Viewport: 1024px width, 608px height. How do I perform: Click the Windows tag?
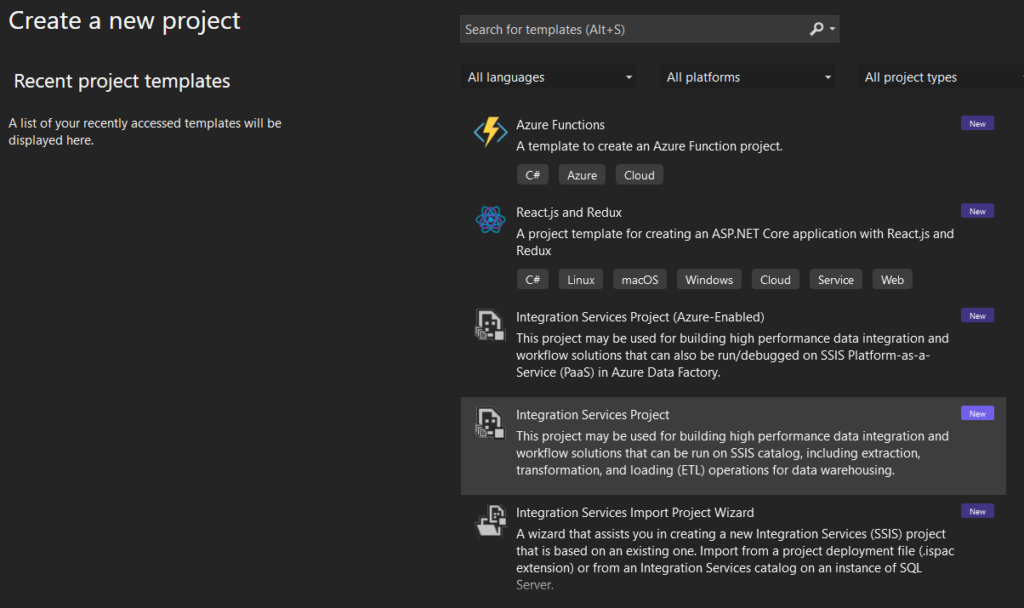709,280
